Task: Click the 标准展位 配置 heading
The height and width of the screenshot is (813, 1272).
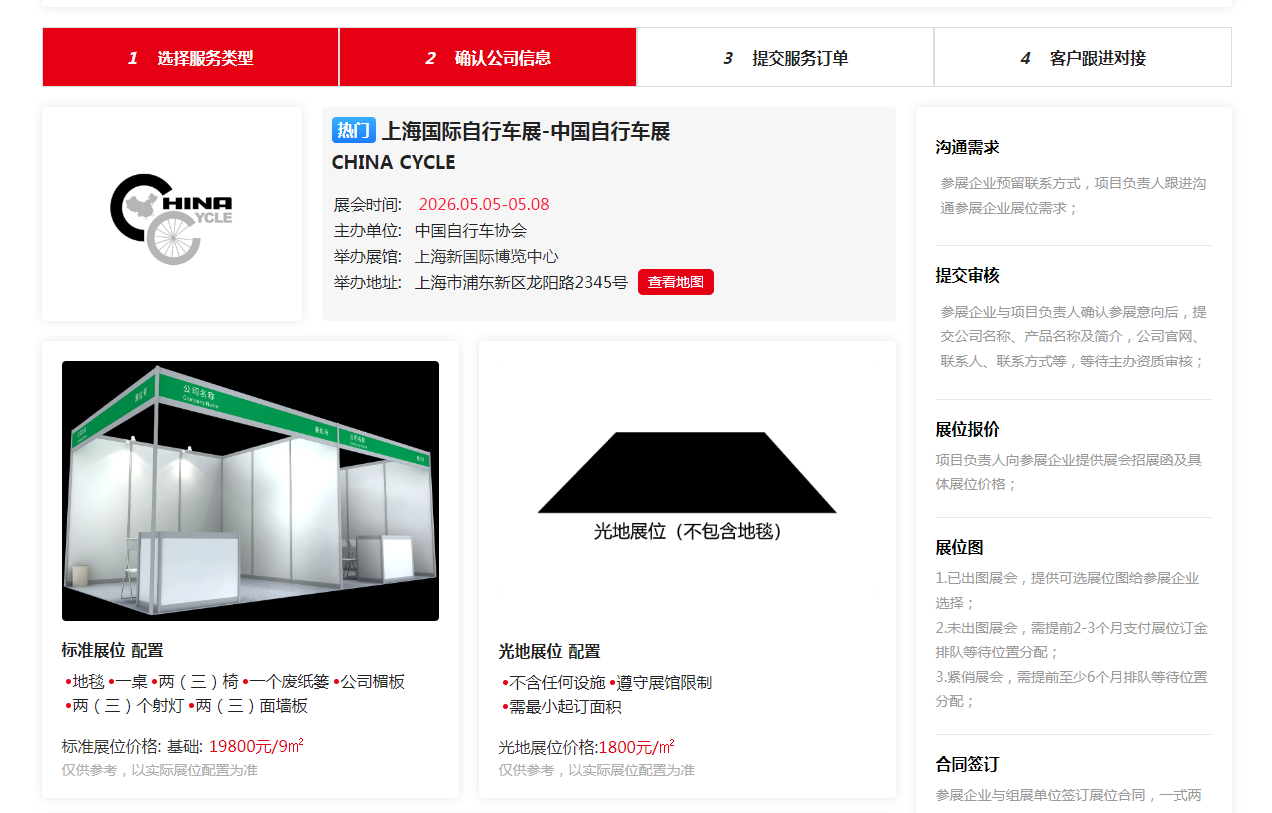Action: 112,650
